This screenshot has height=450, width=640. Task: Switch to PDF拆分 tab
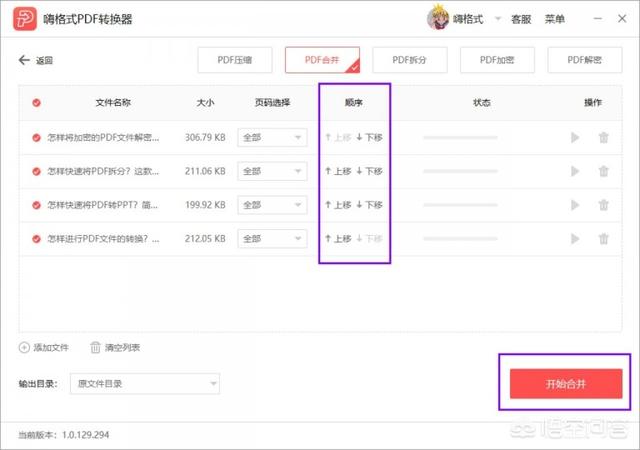(410, 60)
